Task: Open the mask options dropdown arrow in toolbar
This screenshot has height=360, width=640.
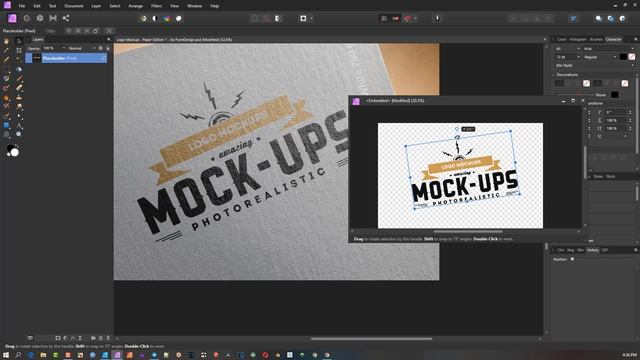Action: click(311, 18)
